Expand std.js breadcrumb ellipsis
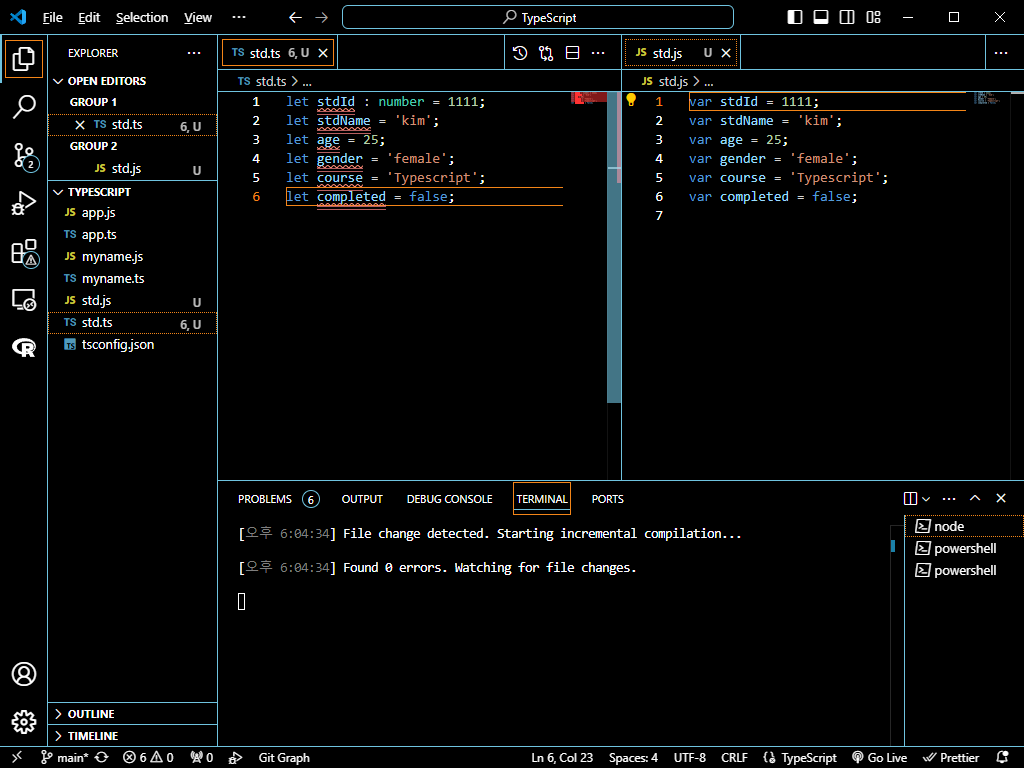The image size is (1024, 768). point(709,82)
